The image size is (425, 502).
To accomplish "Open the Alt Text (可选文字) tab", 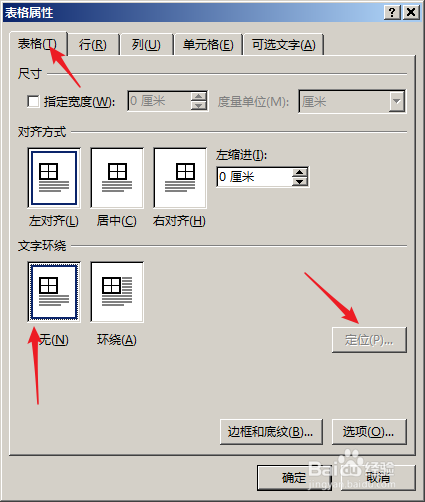I will coord(284,44).
